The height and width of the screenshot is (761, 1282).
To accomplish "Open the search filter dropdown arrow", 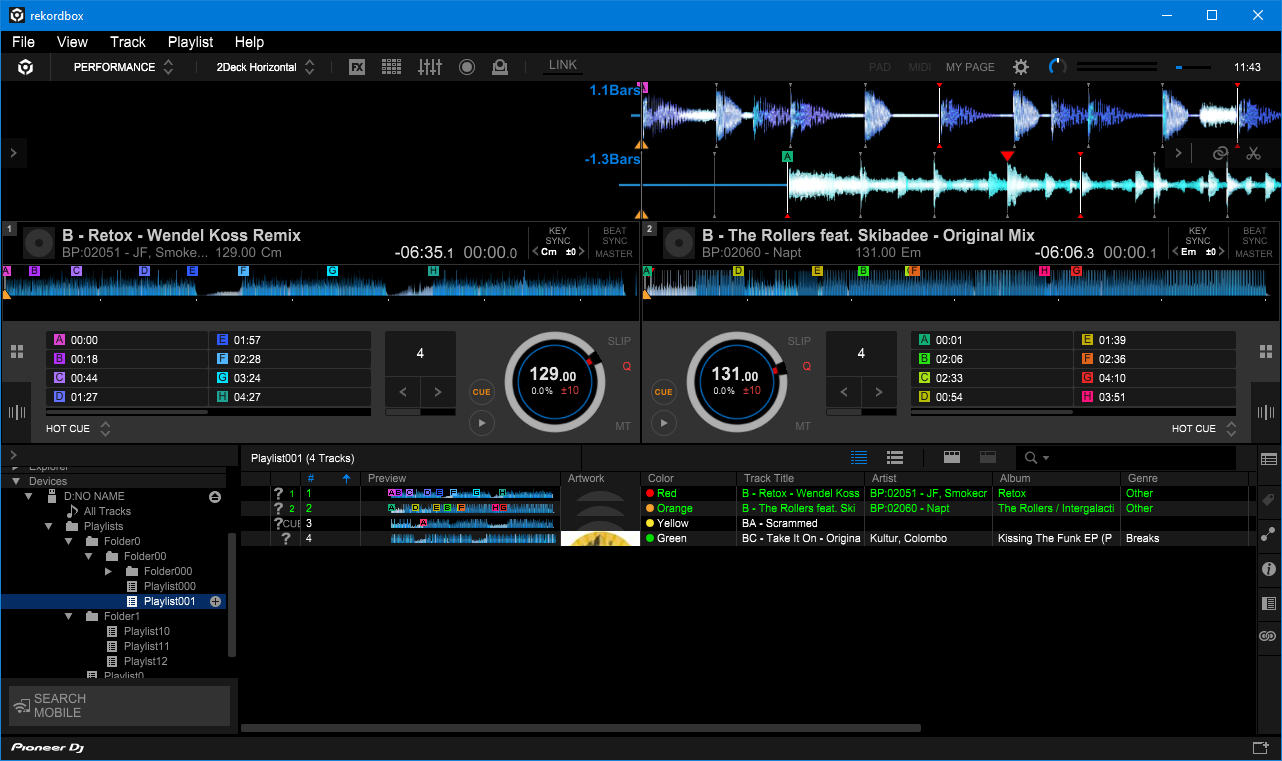I will 1045,458.
